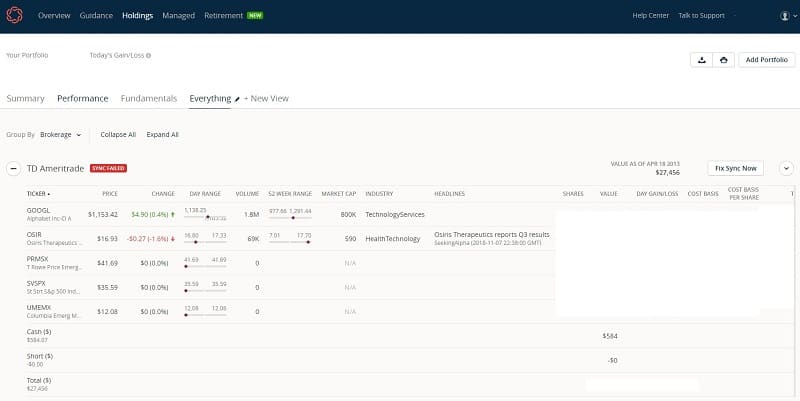Viewport: 800px width, 401px height.
Task: Open the Fundamentals view tab
Action: tap(148, 99)
